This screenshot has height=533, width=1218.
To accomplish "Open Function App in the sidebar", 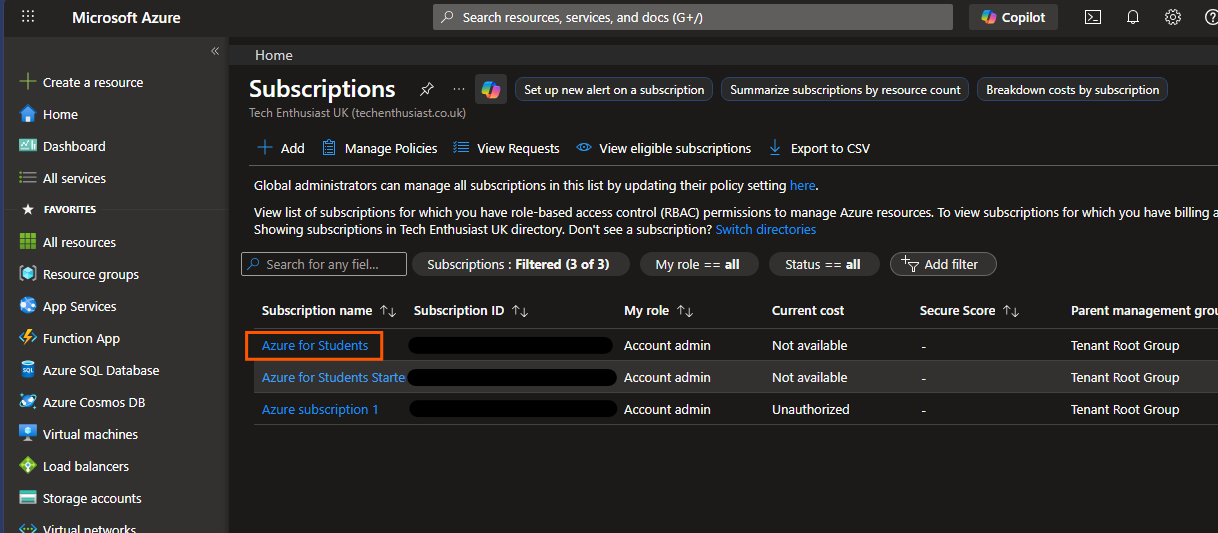I will click(x=81, y=338).
